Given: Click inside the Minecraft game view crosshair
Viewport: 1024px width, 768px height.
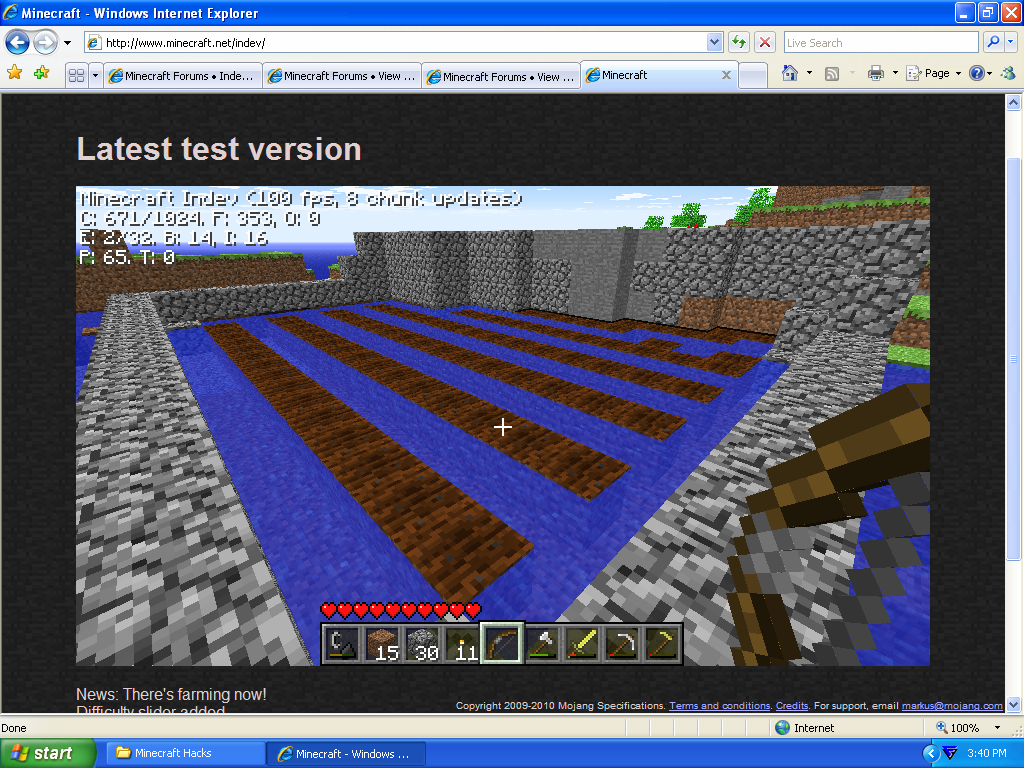Looking at the screenshot, I should [x=502, y=427].
